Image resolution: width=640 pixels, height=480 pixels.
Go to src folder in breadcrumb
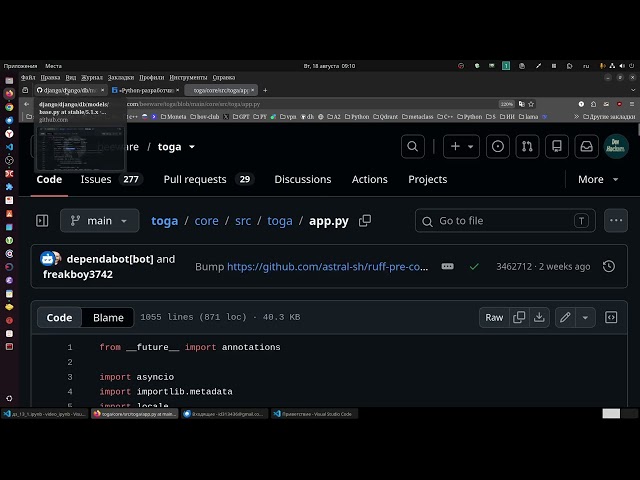click(243, 221)
